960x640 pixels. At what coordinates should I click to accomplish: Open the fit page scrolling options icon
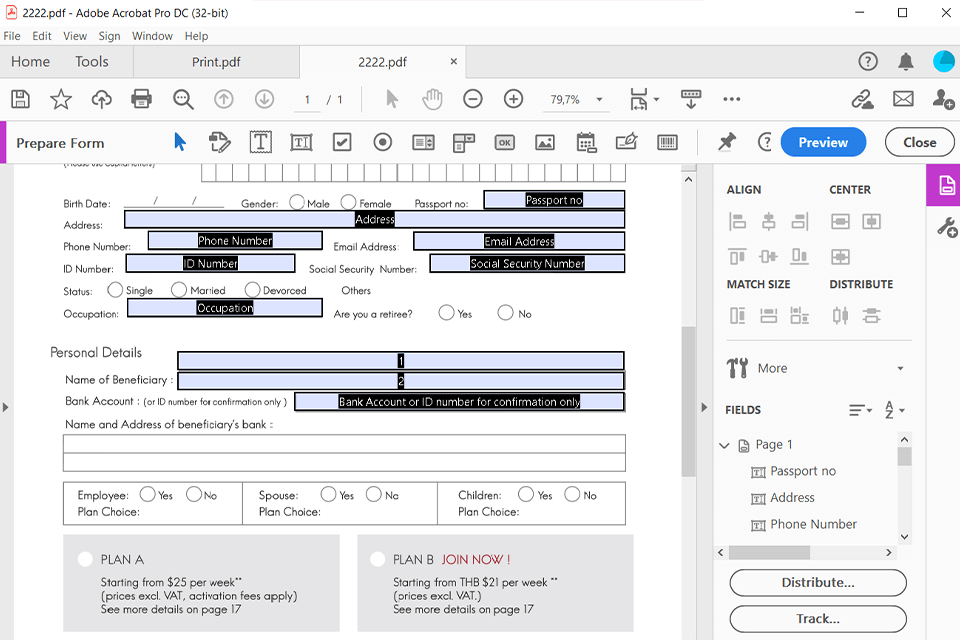tap(643, 99)
